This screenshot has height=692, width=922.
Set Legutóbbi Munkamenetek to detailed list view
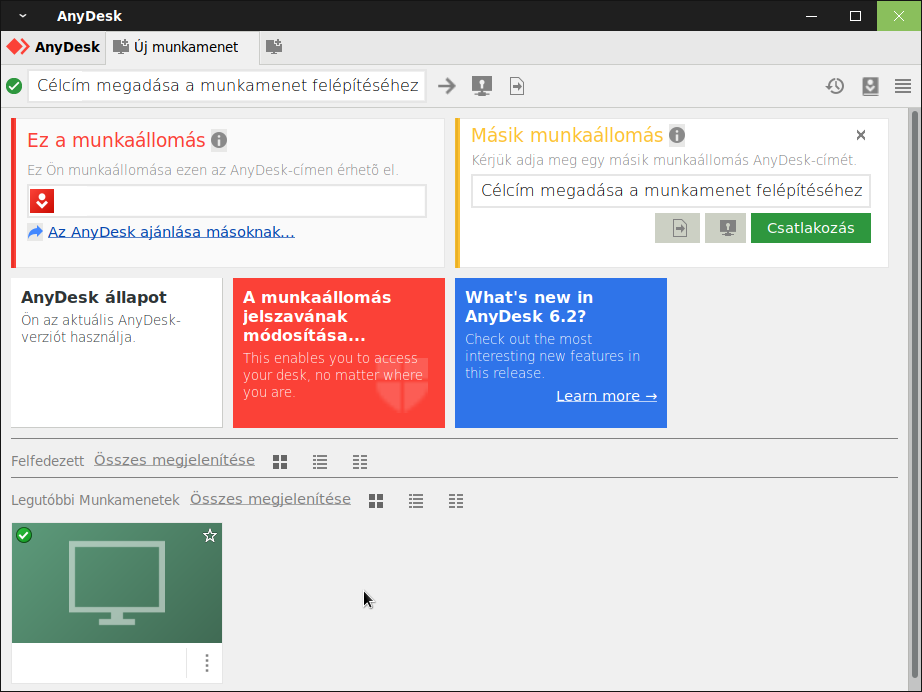click(456, 501)
